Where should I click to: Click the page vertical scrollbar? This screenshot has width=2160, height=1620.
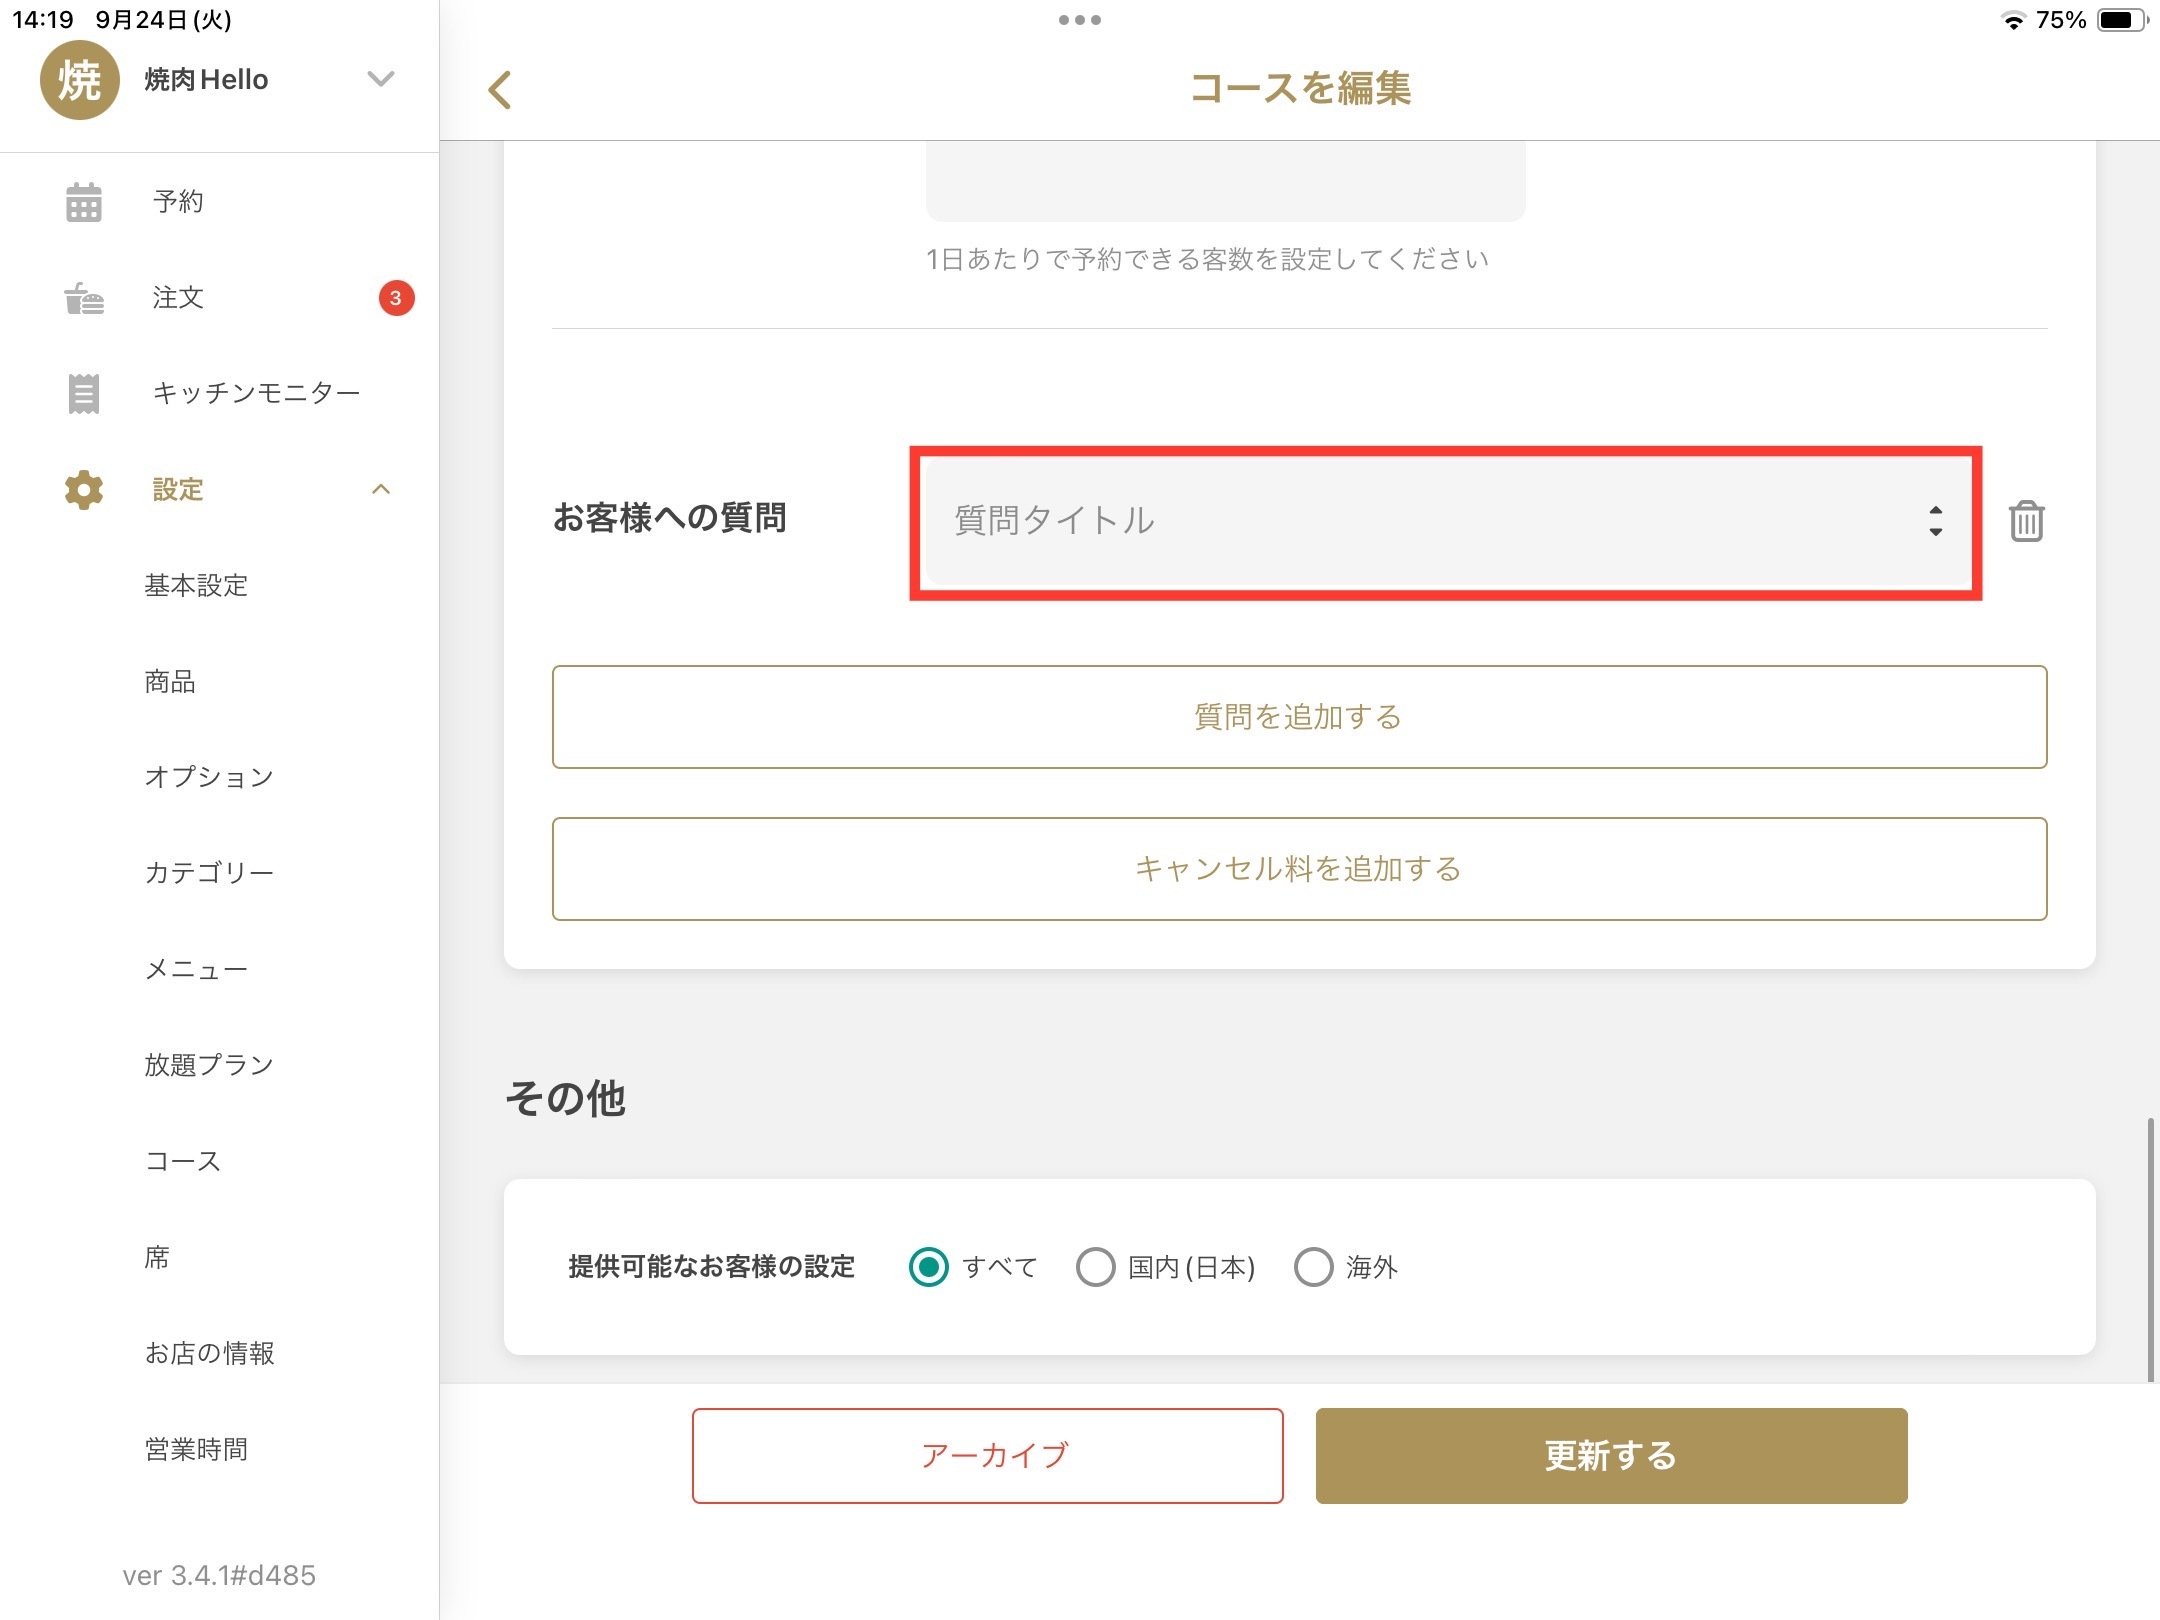click(2149, 1250)
